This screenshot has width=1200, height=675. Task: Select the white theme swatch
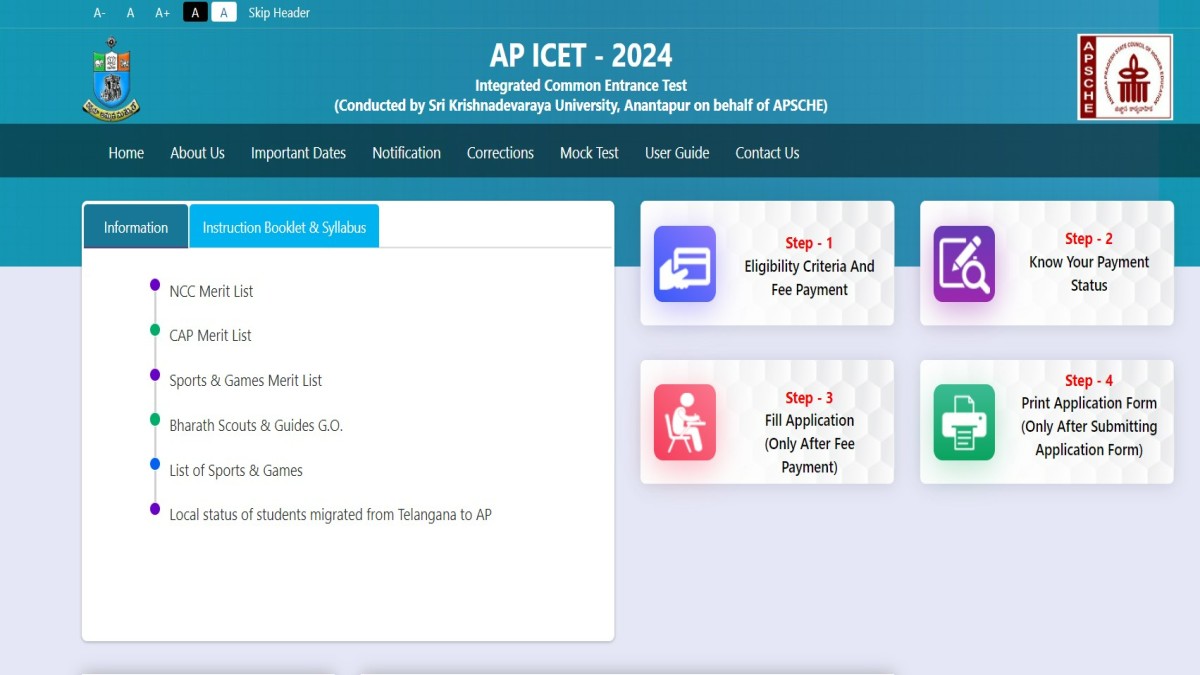(x=224, y=13)
